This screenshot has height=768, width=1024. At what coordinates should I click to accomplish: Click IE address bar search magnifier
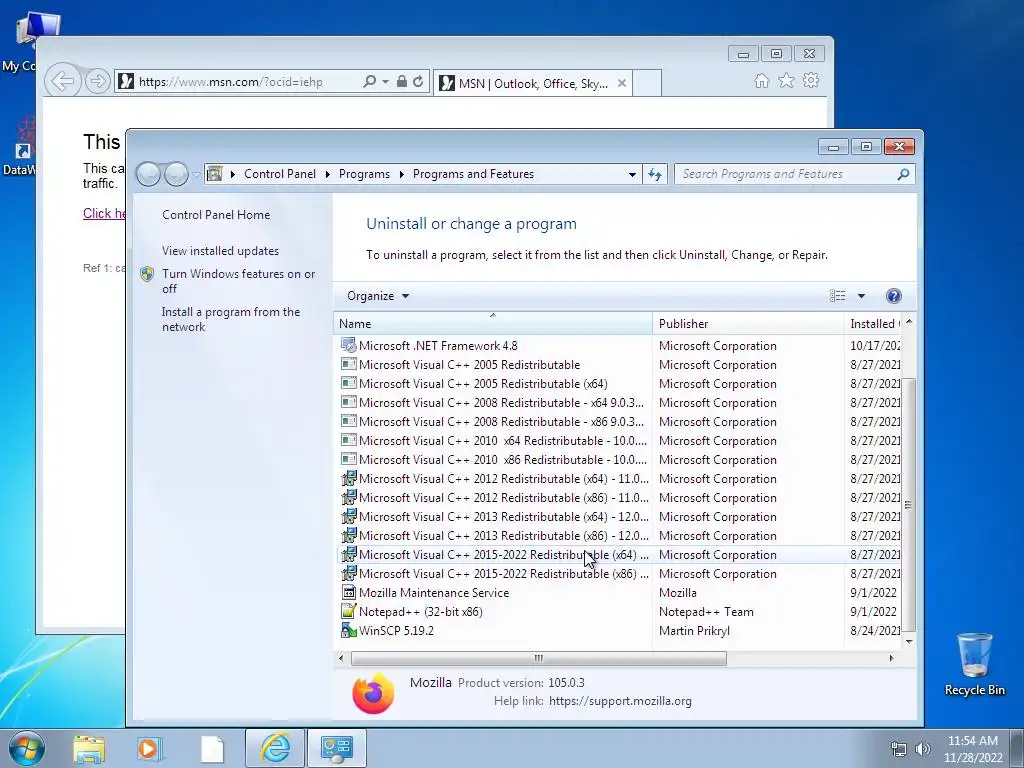pos(369,82)
